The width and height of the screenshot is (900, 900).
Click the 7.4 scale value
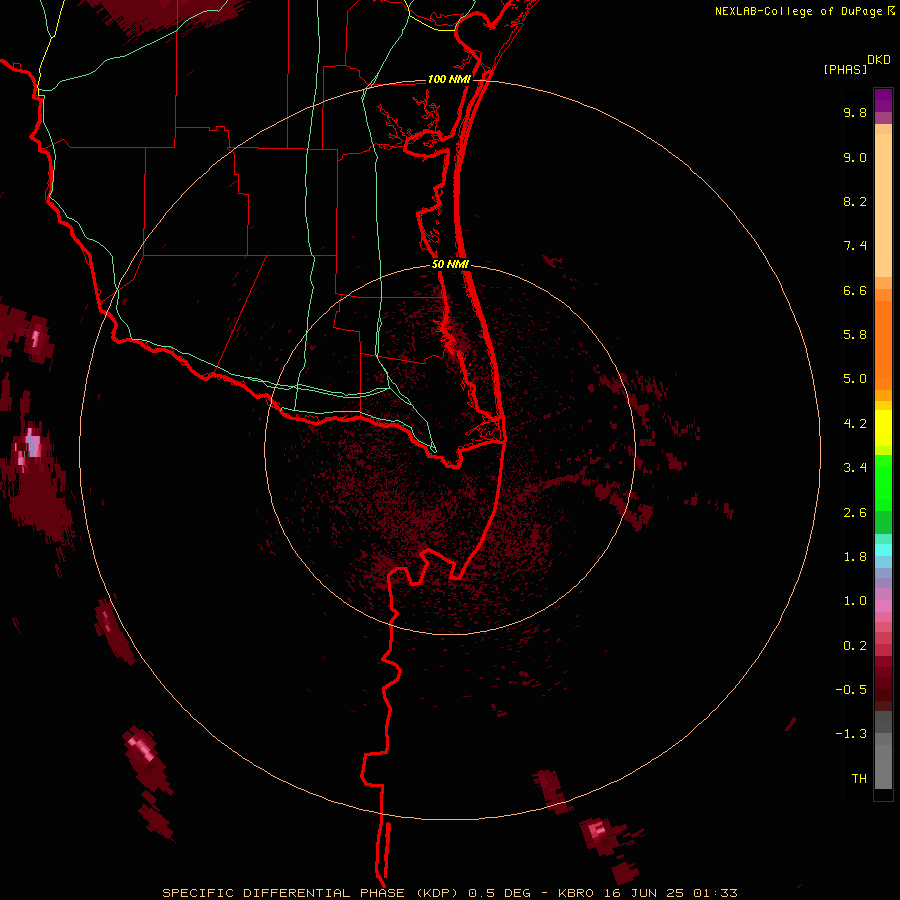click(855, 246)
